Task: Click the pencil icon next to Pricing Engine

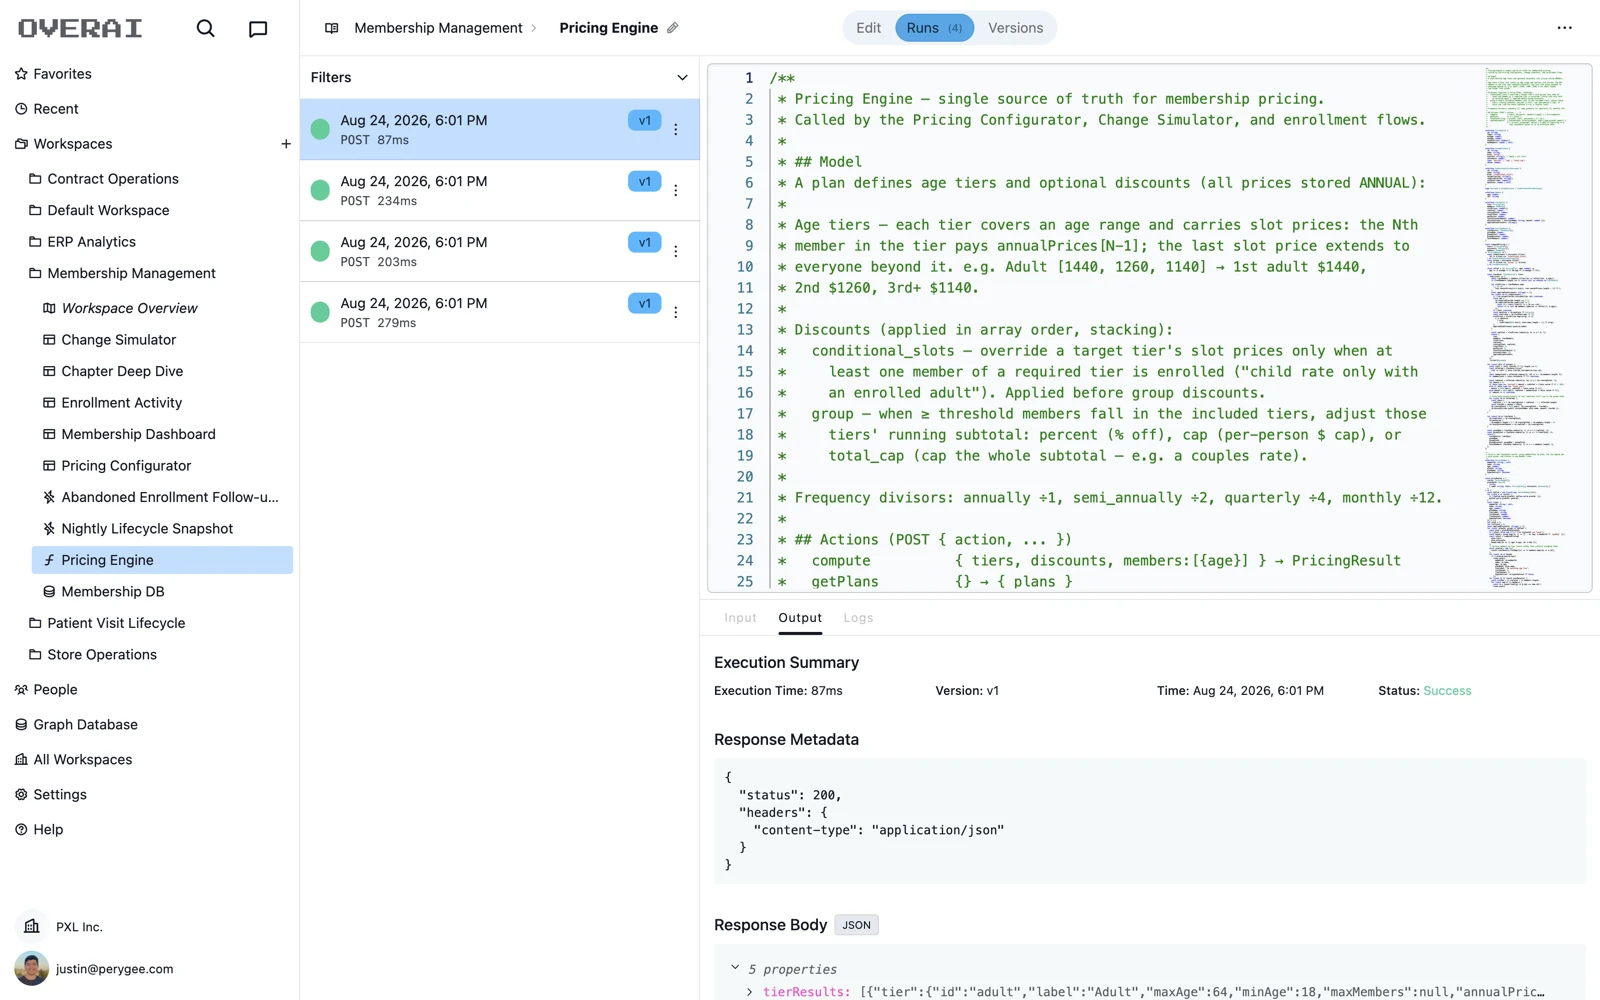Action: coord(673,28)
